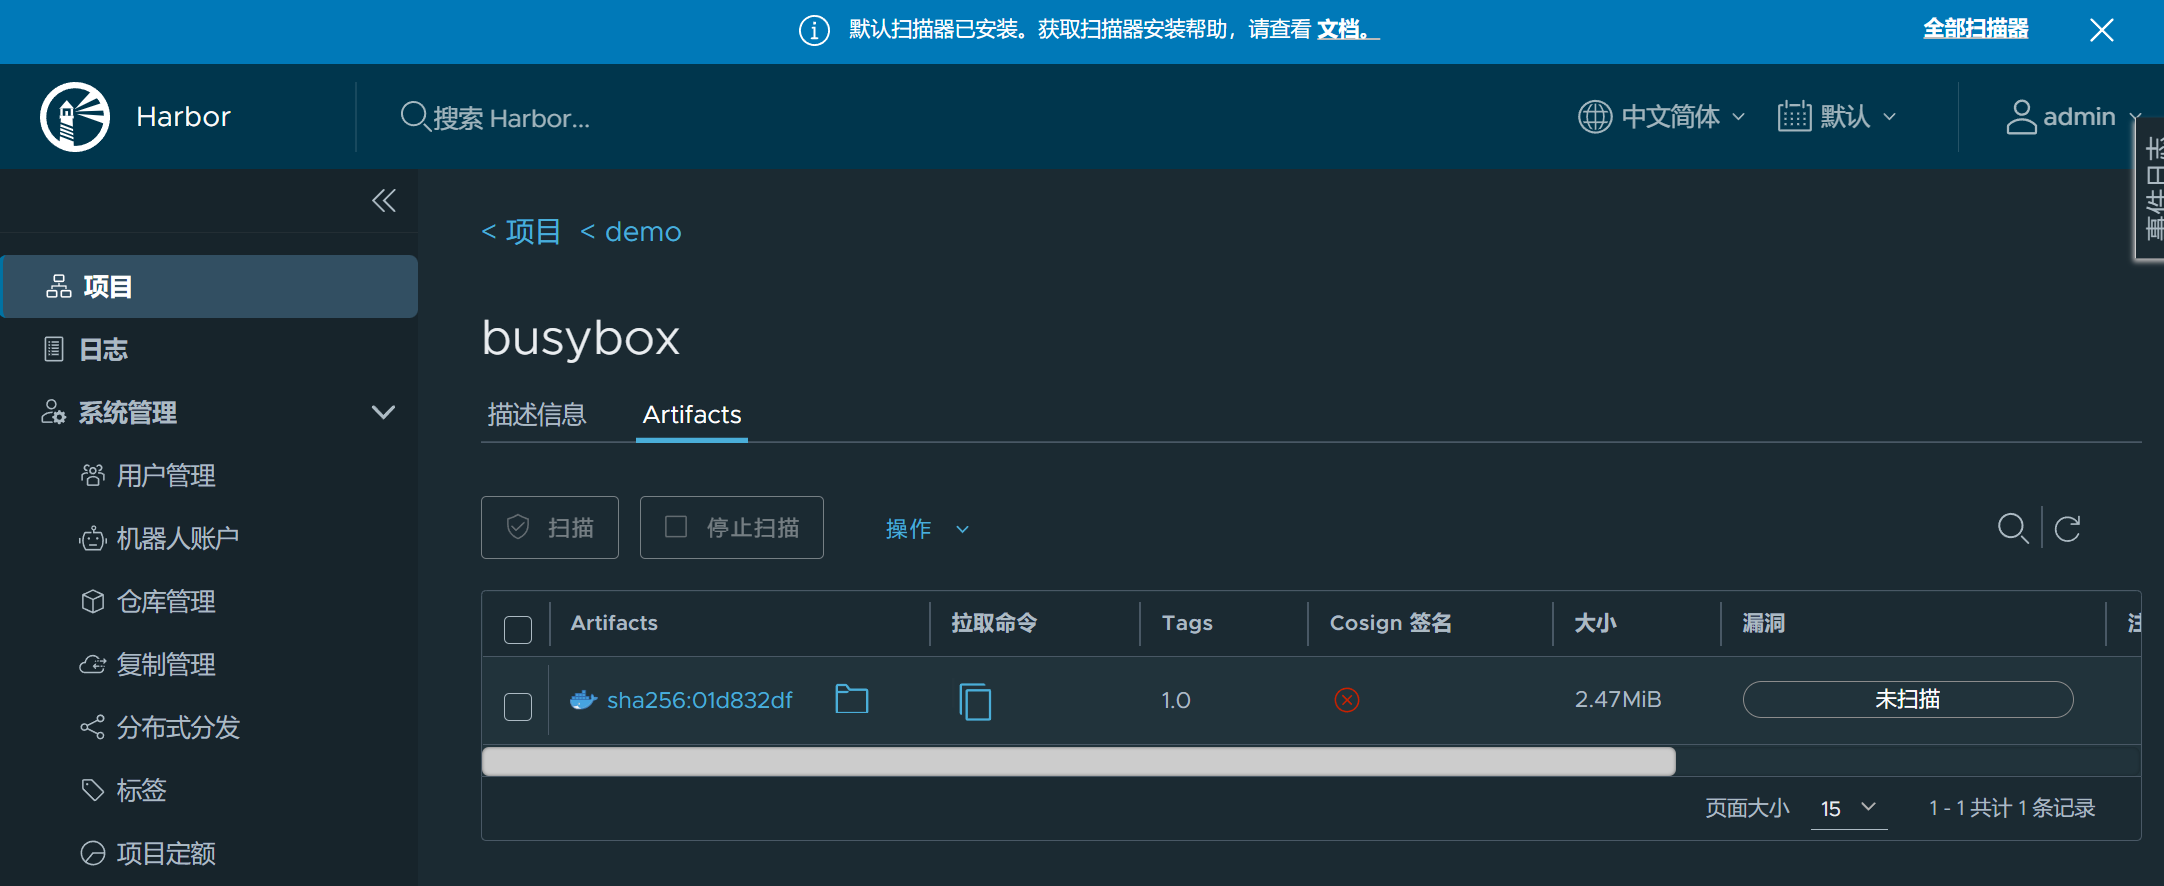This screenshot has width=2164, height=886.
Task: Click the 日志 log icon in sidebar
Action: (x=55, y=349)
